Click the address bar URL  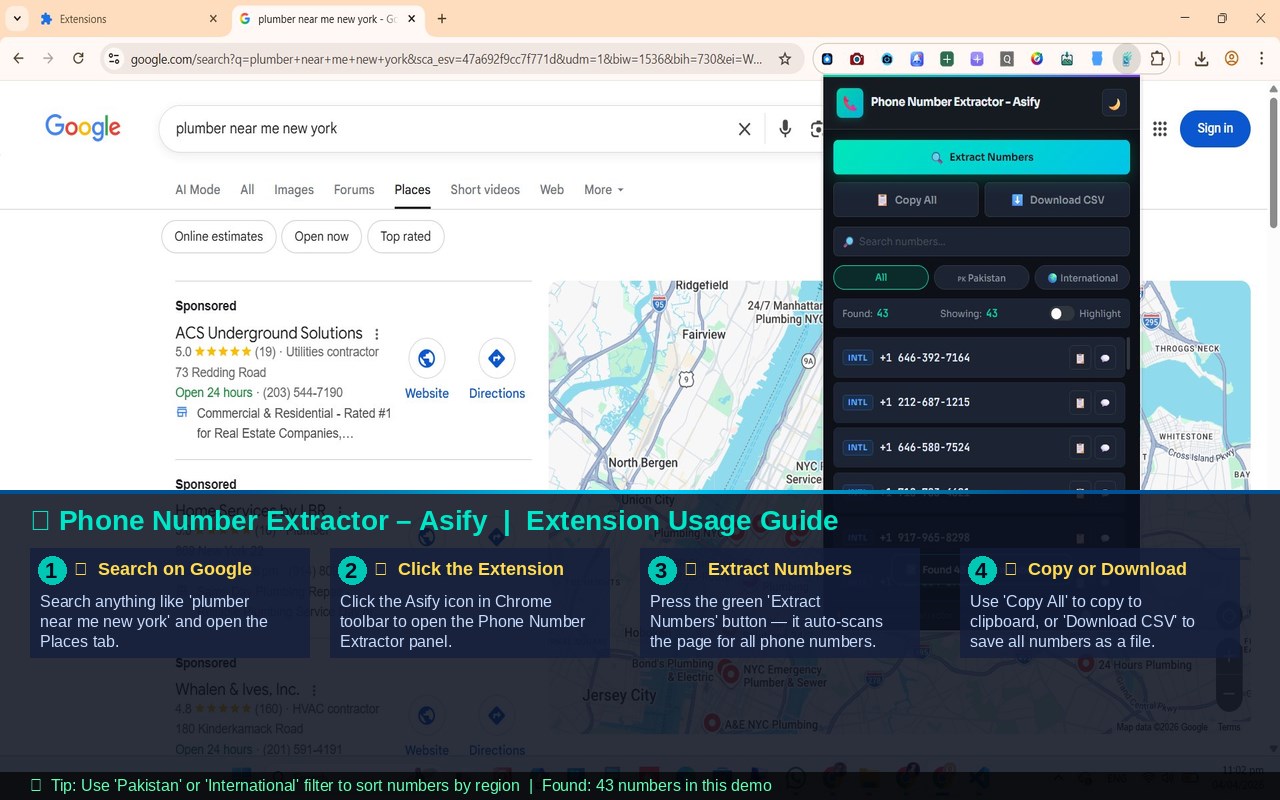[x=447, y=59]
